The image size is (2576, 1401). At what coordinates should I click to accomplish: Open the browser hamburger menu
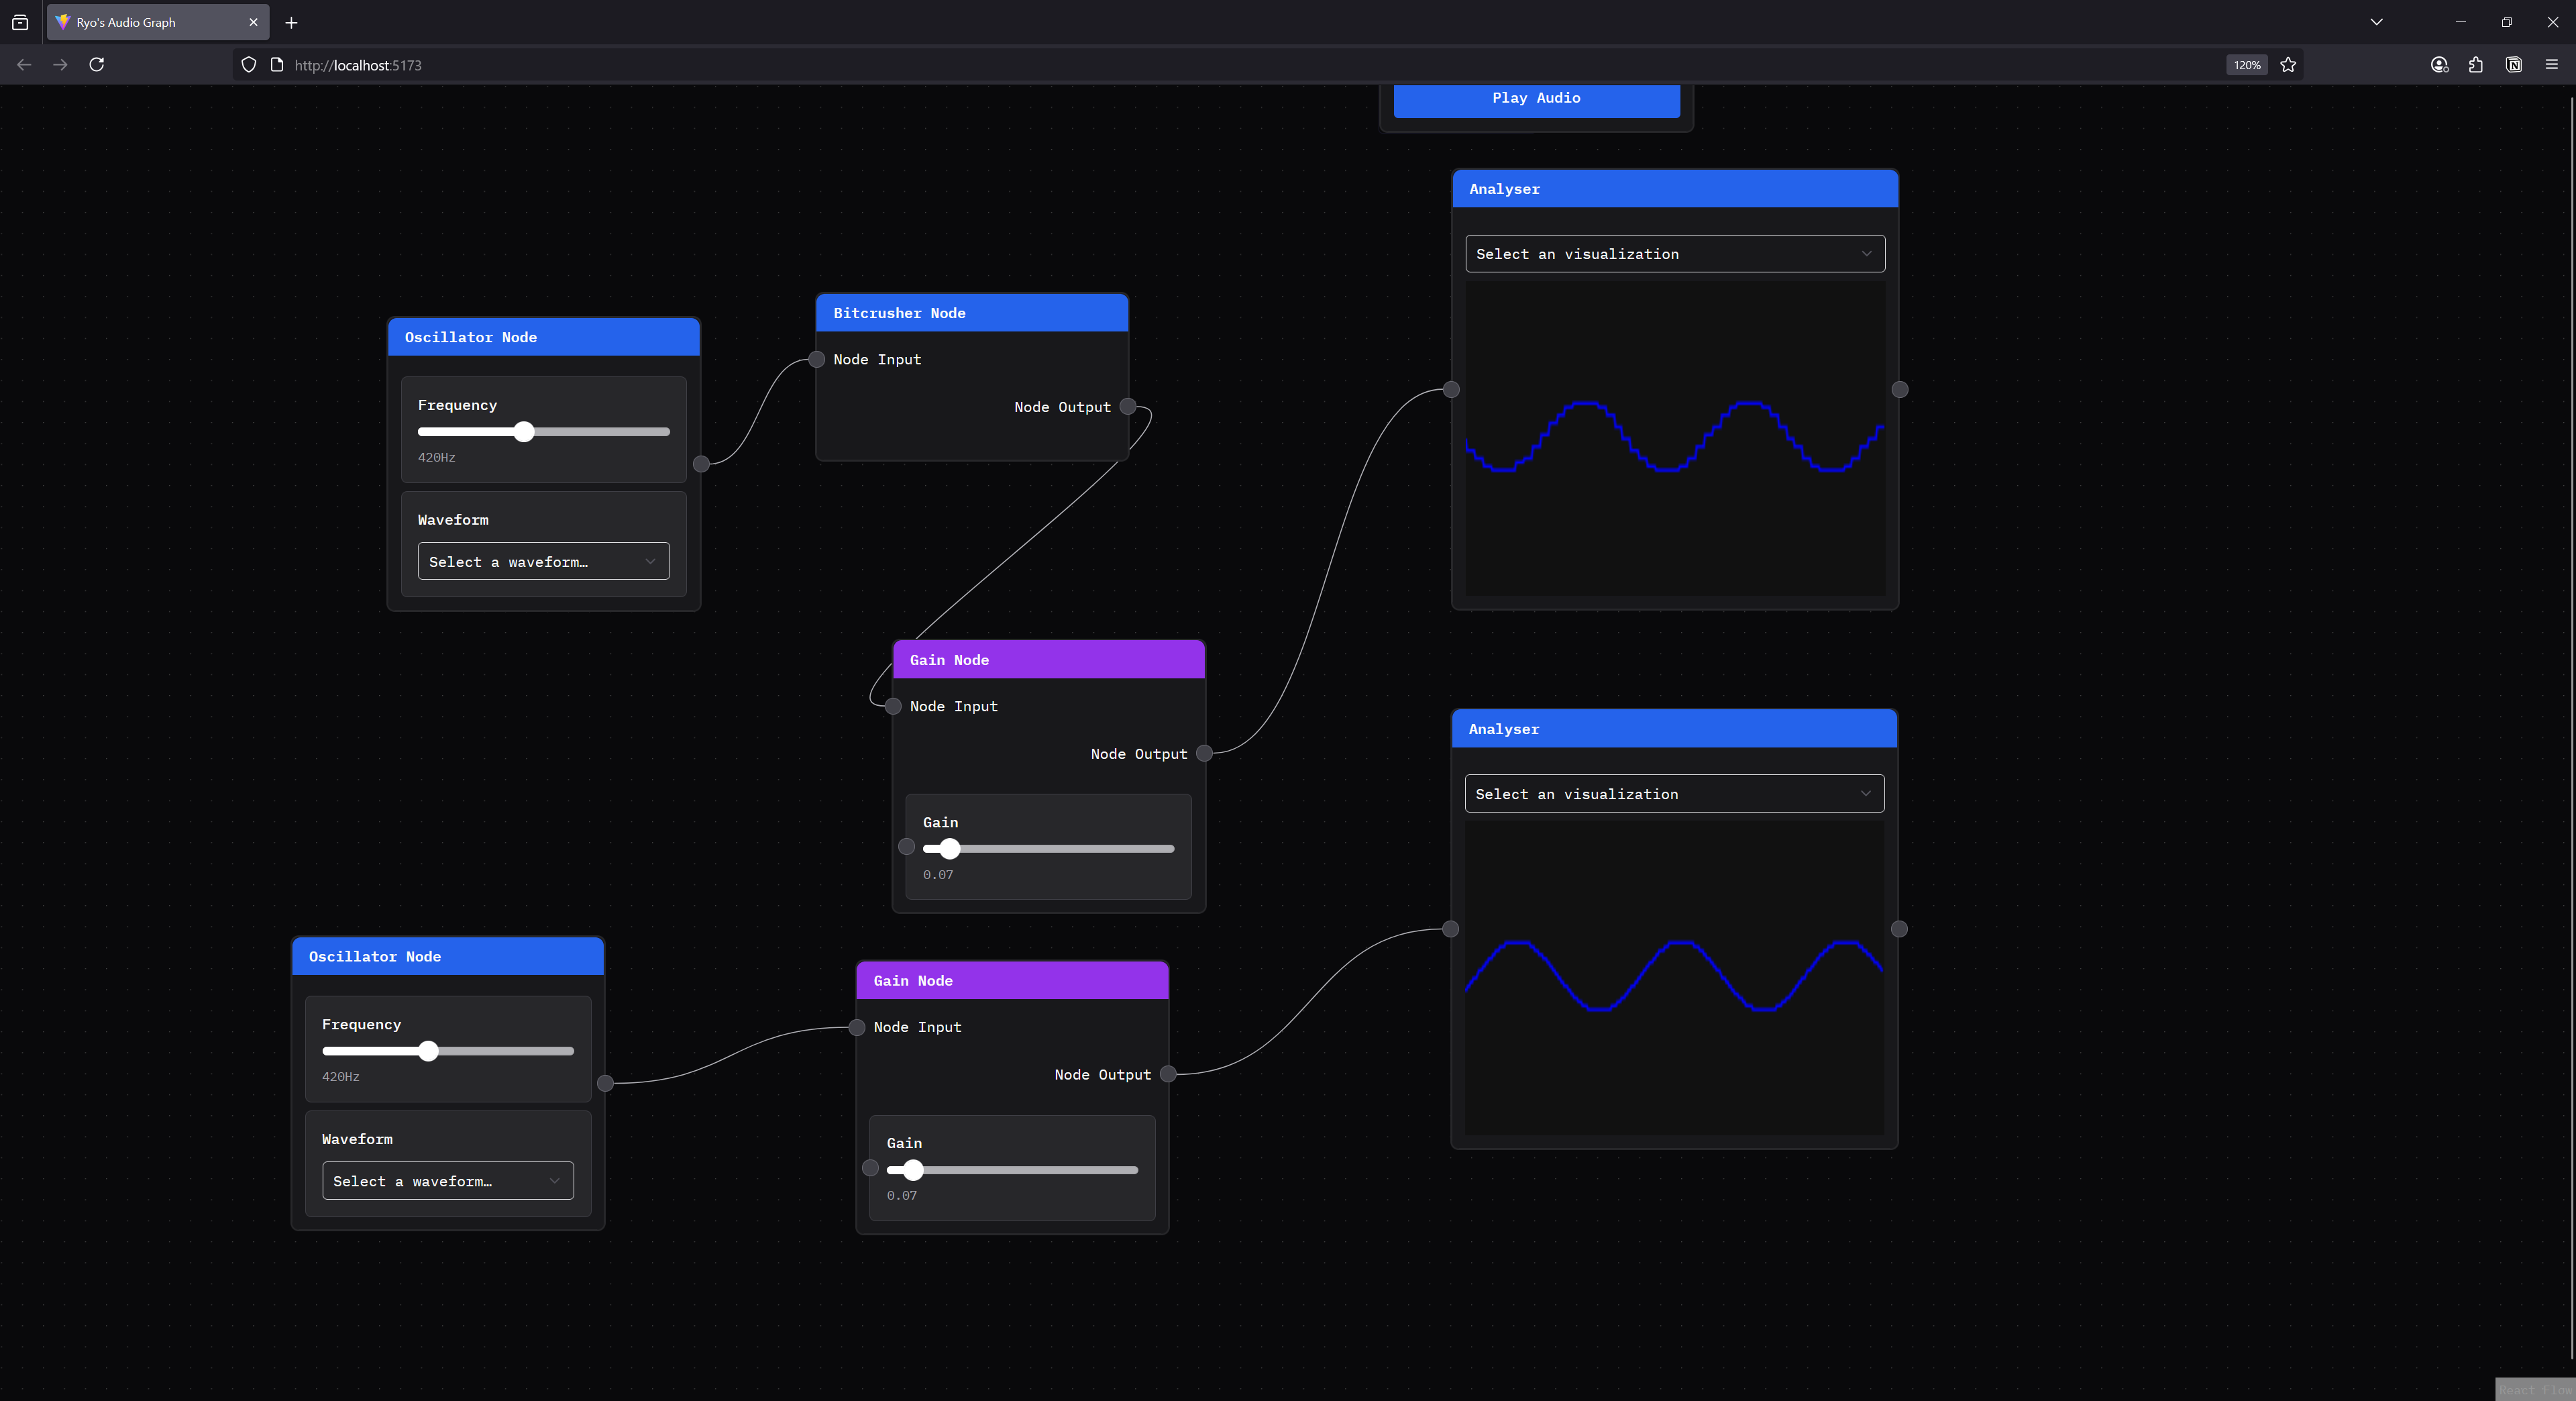[2551, 64]
